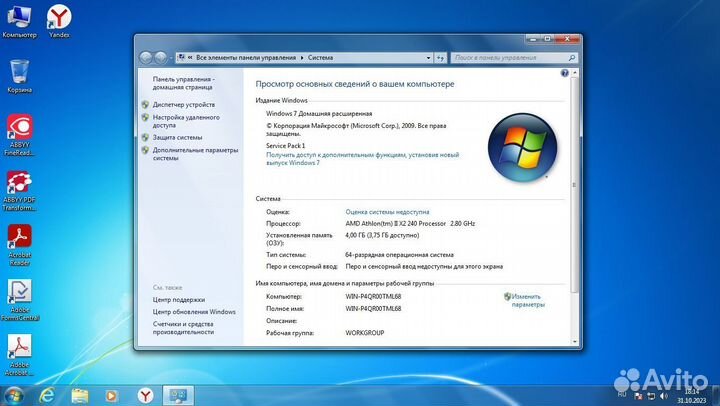
Task: Open Счетчики и средства производительности
Action: (x=183, y=328)
